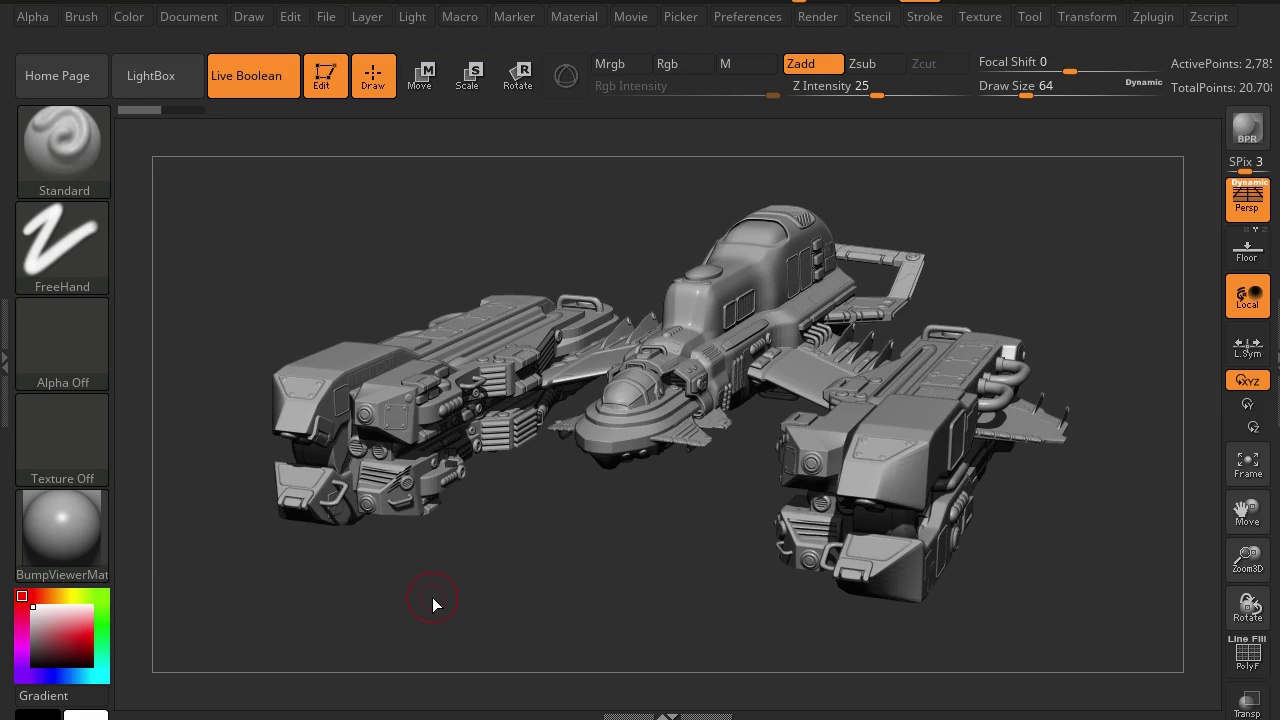Viewport: 1280px width, 720px height.
Task: Open LightBox browser
Action: point(150,75)
